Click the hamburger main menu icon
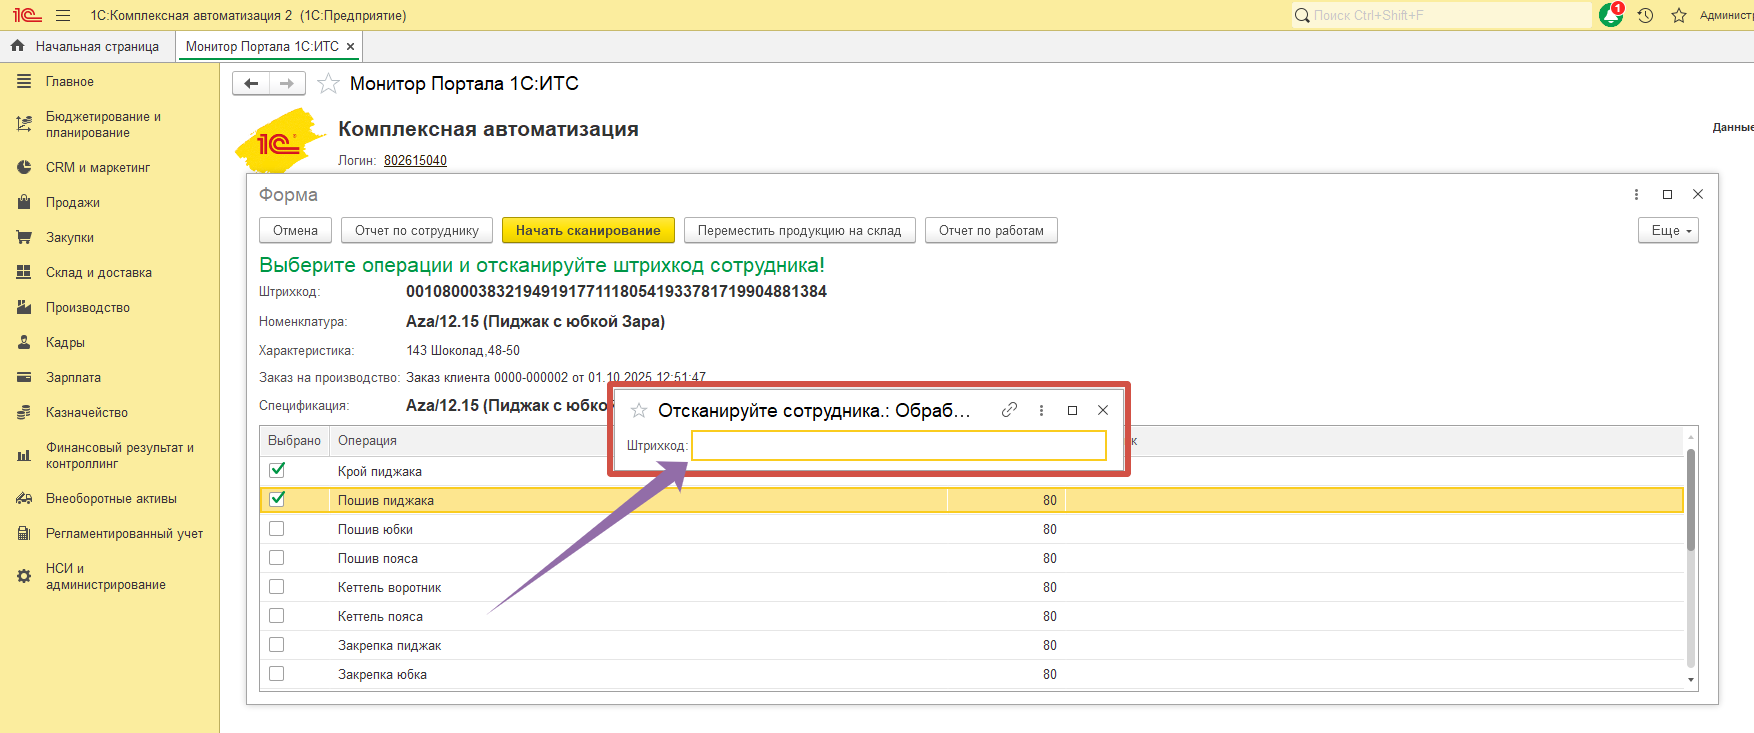This screenshot has width=1754, height=733. tap(63, 15)
